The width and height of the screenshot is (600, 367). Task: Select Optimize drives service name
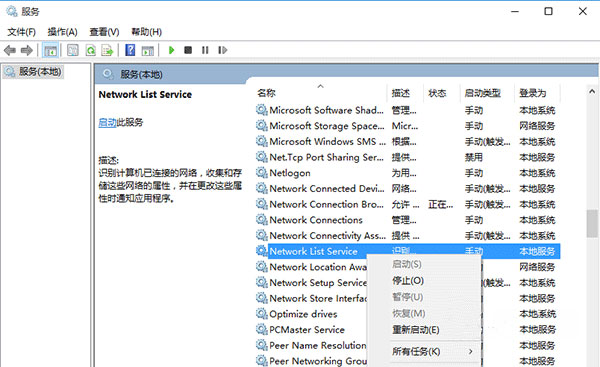(303, 314)
